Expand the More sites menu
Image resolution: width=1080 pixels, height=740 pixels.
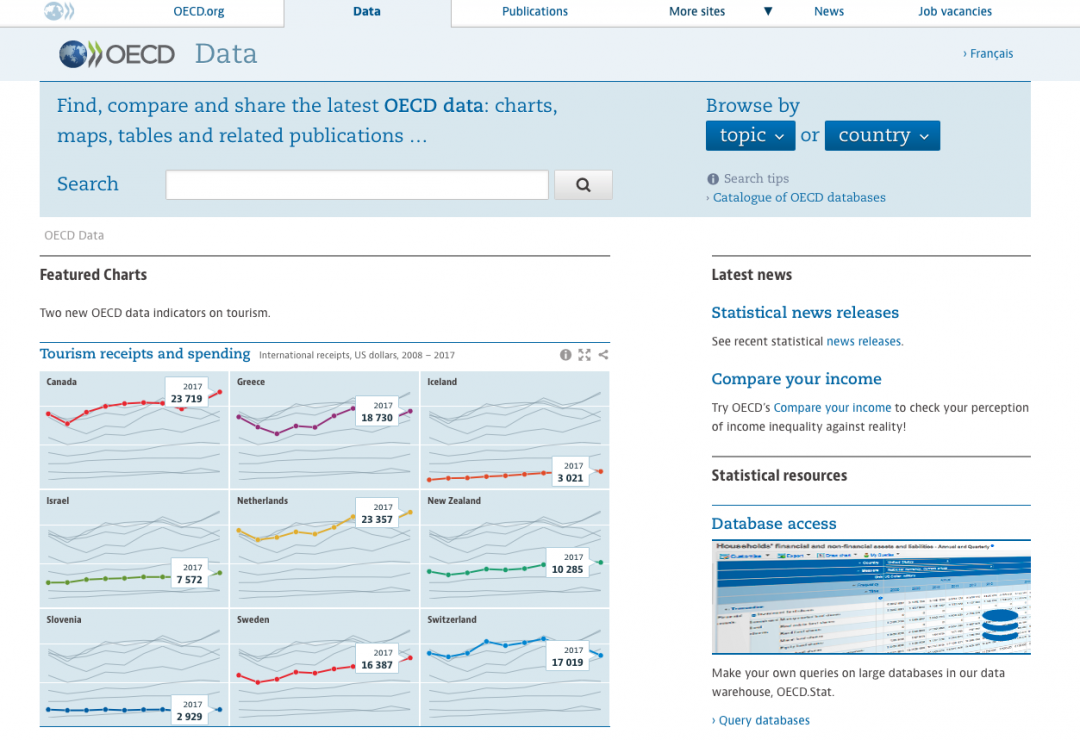click(697, 12)
